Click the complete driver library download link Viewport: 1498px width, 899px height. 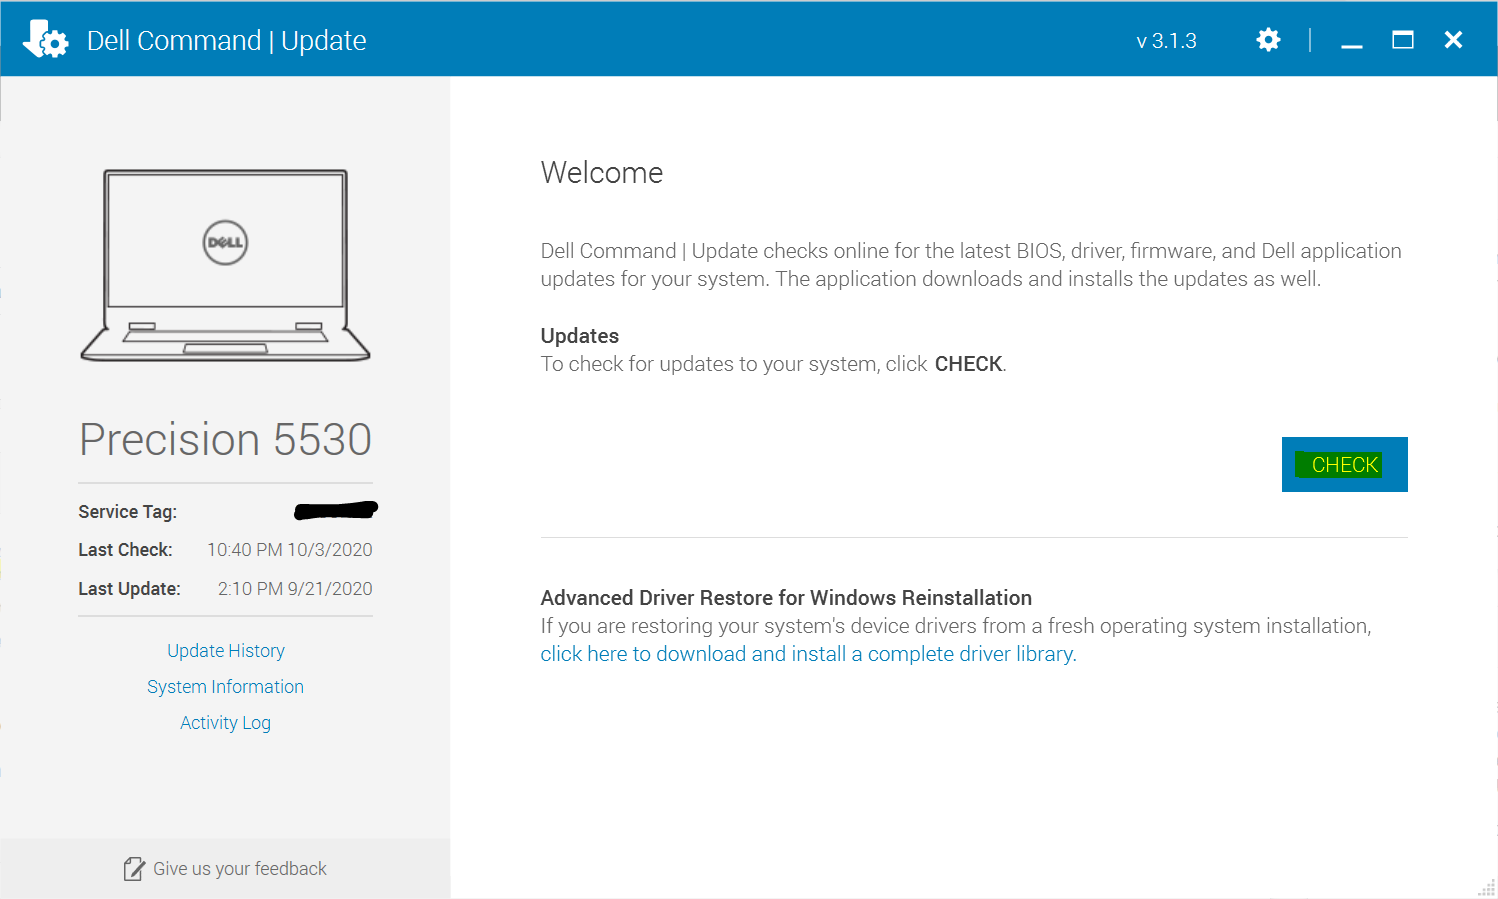click(x=808, y=654)
